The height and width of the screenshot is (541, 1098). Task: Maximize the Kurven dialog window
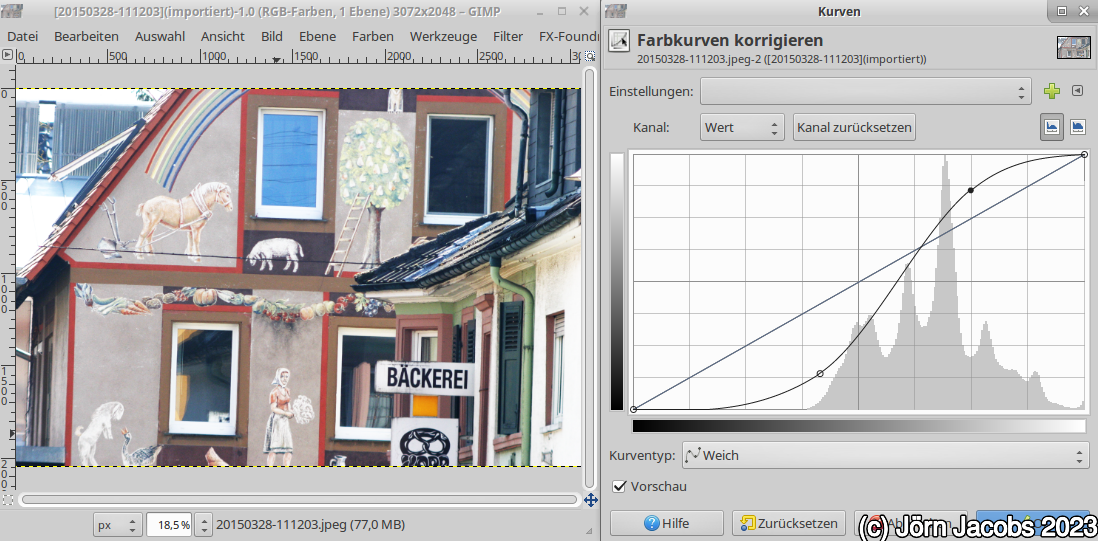(x=1061, y=11)
